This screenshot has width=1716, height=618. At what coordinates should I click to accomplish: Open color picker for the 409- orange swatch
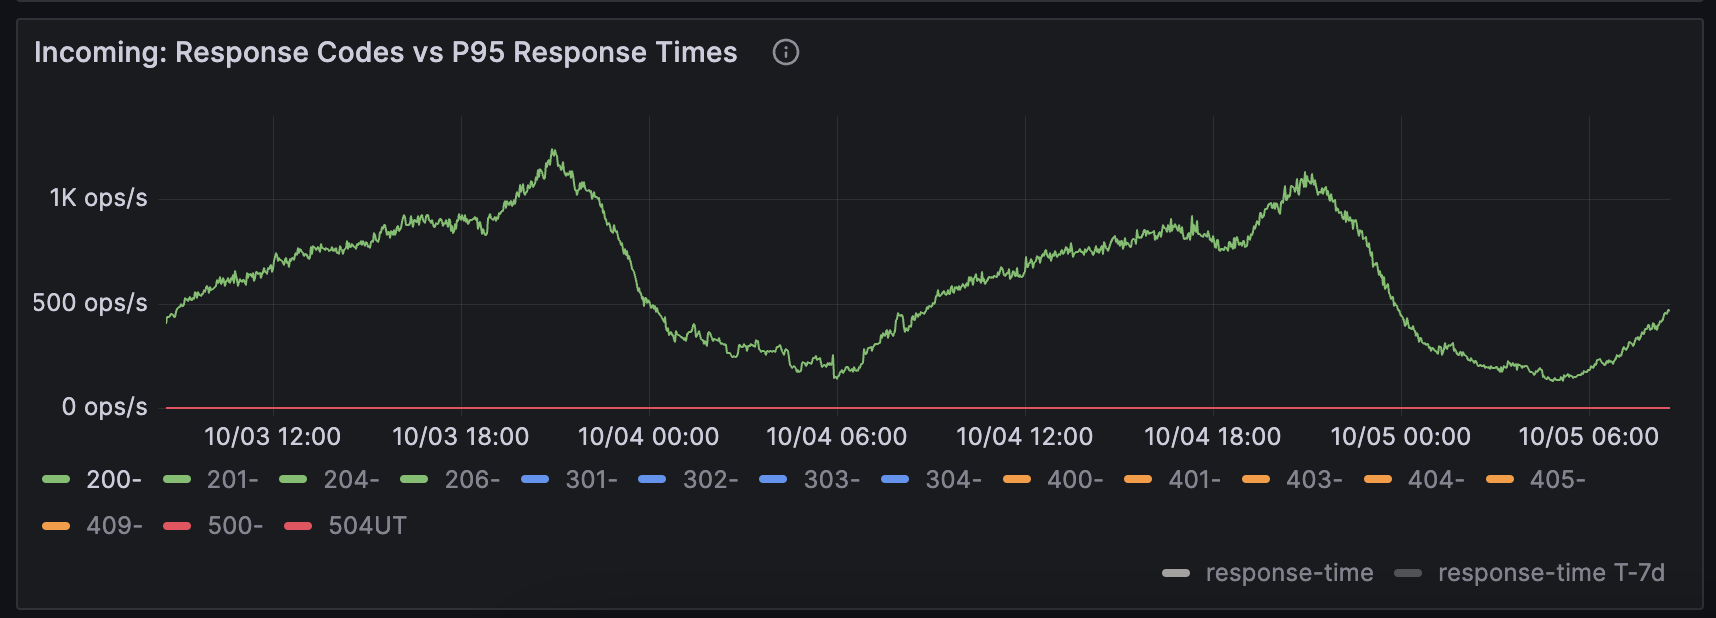coord(56,526)
